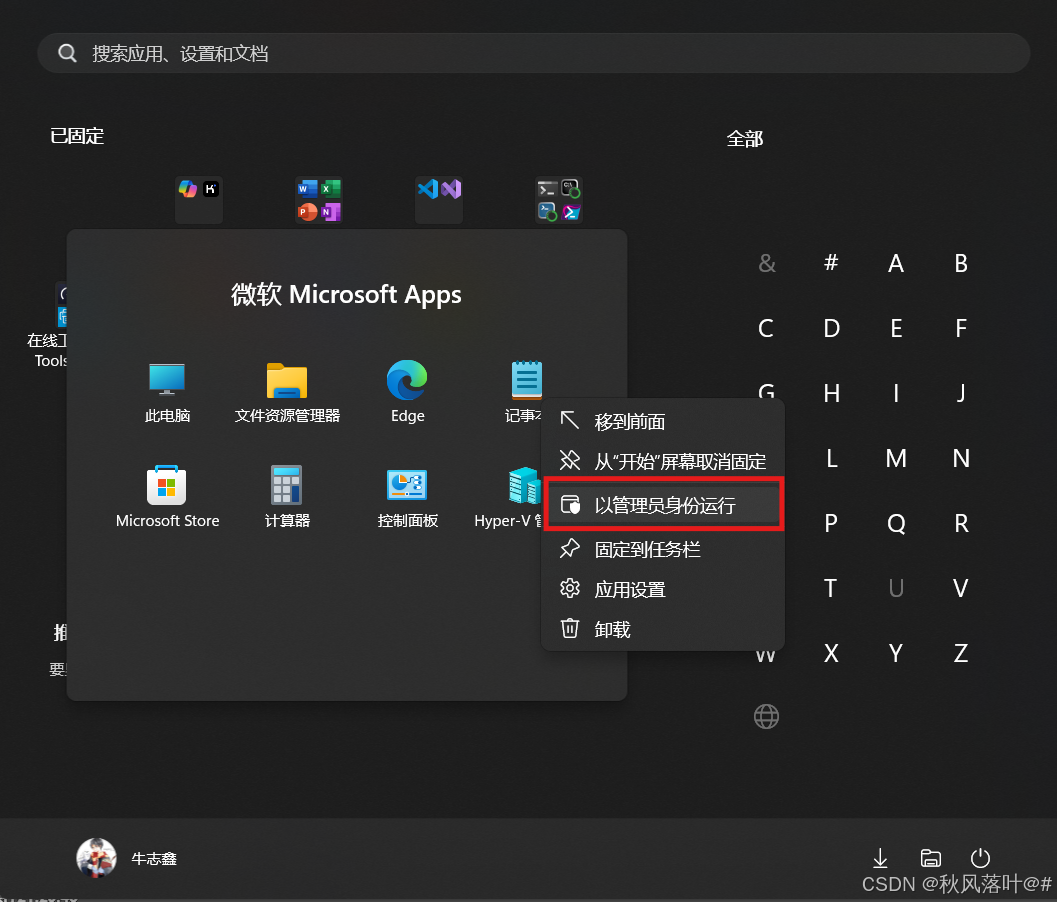Jump to letter C apps
The width and height of the screenshot is (1057, 902).
[x=766, y=328]
